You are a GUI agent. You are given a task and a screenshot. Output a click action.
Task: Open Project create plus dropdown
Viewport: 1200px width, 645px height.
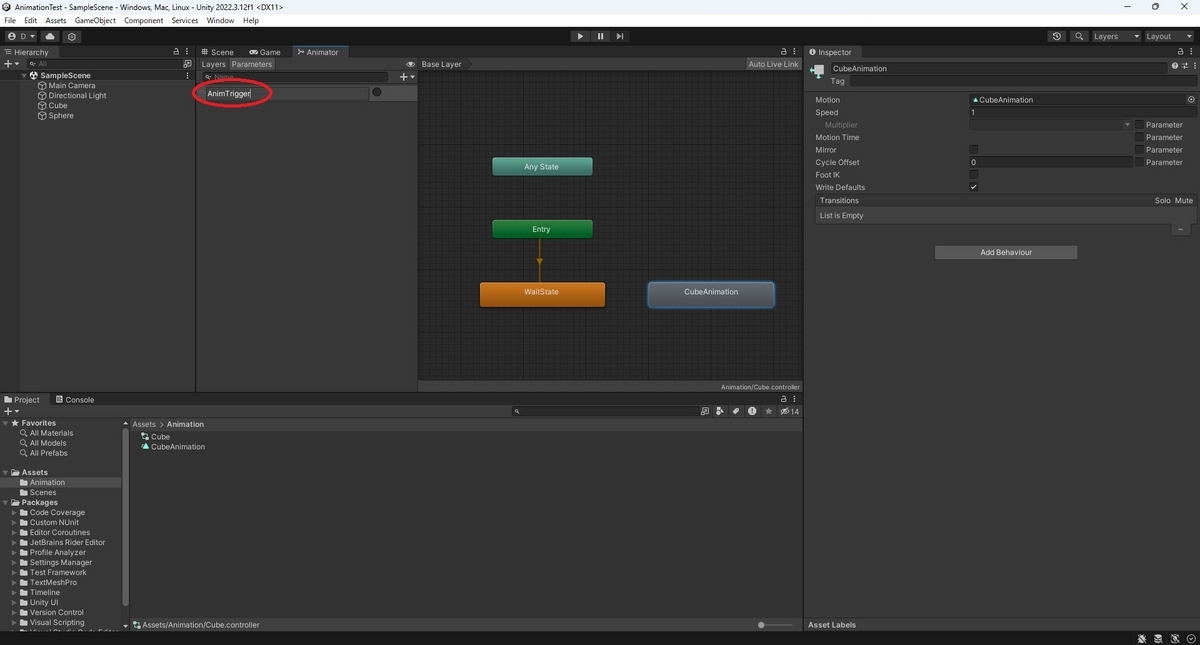[12, 411]
